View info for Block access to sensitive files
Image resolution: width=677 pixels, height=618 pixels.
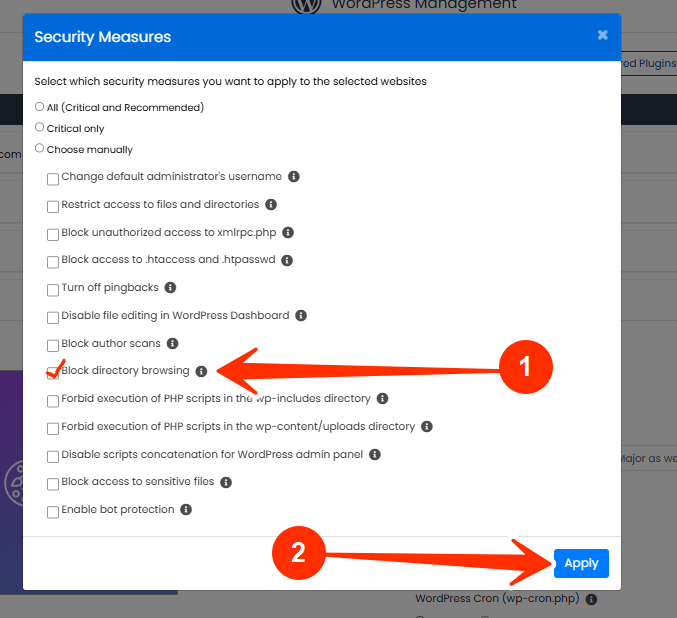226,482
